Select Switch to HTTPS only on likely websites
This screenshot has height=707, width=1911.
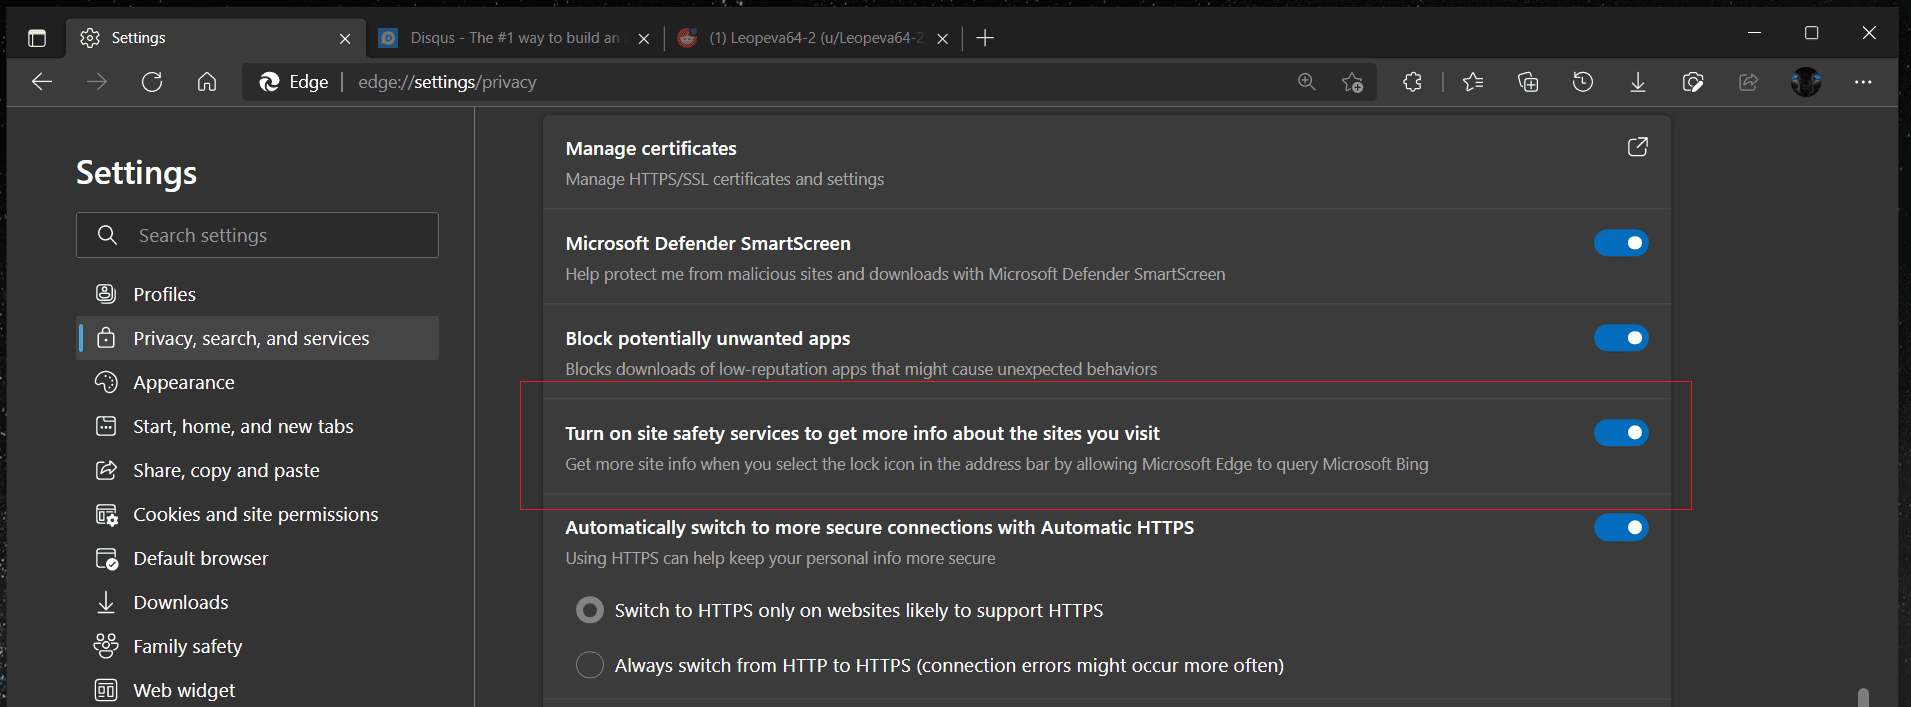tap(590, 610)
